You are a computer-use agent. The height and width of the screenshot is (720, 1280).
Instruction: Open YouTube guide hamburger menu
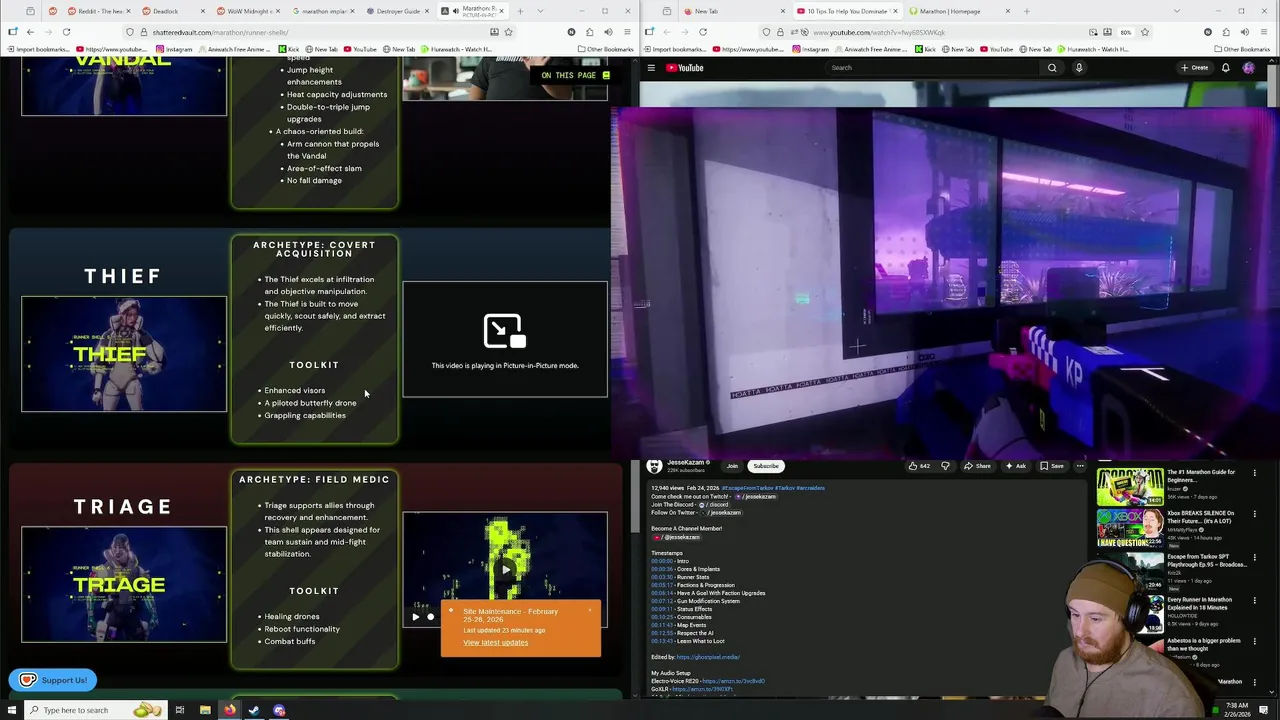point(651,68)
